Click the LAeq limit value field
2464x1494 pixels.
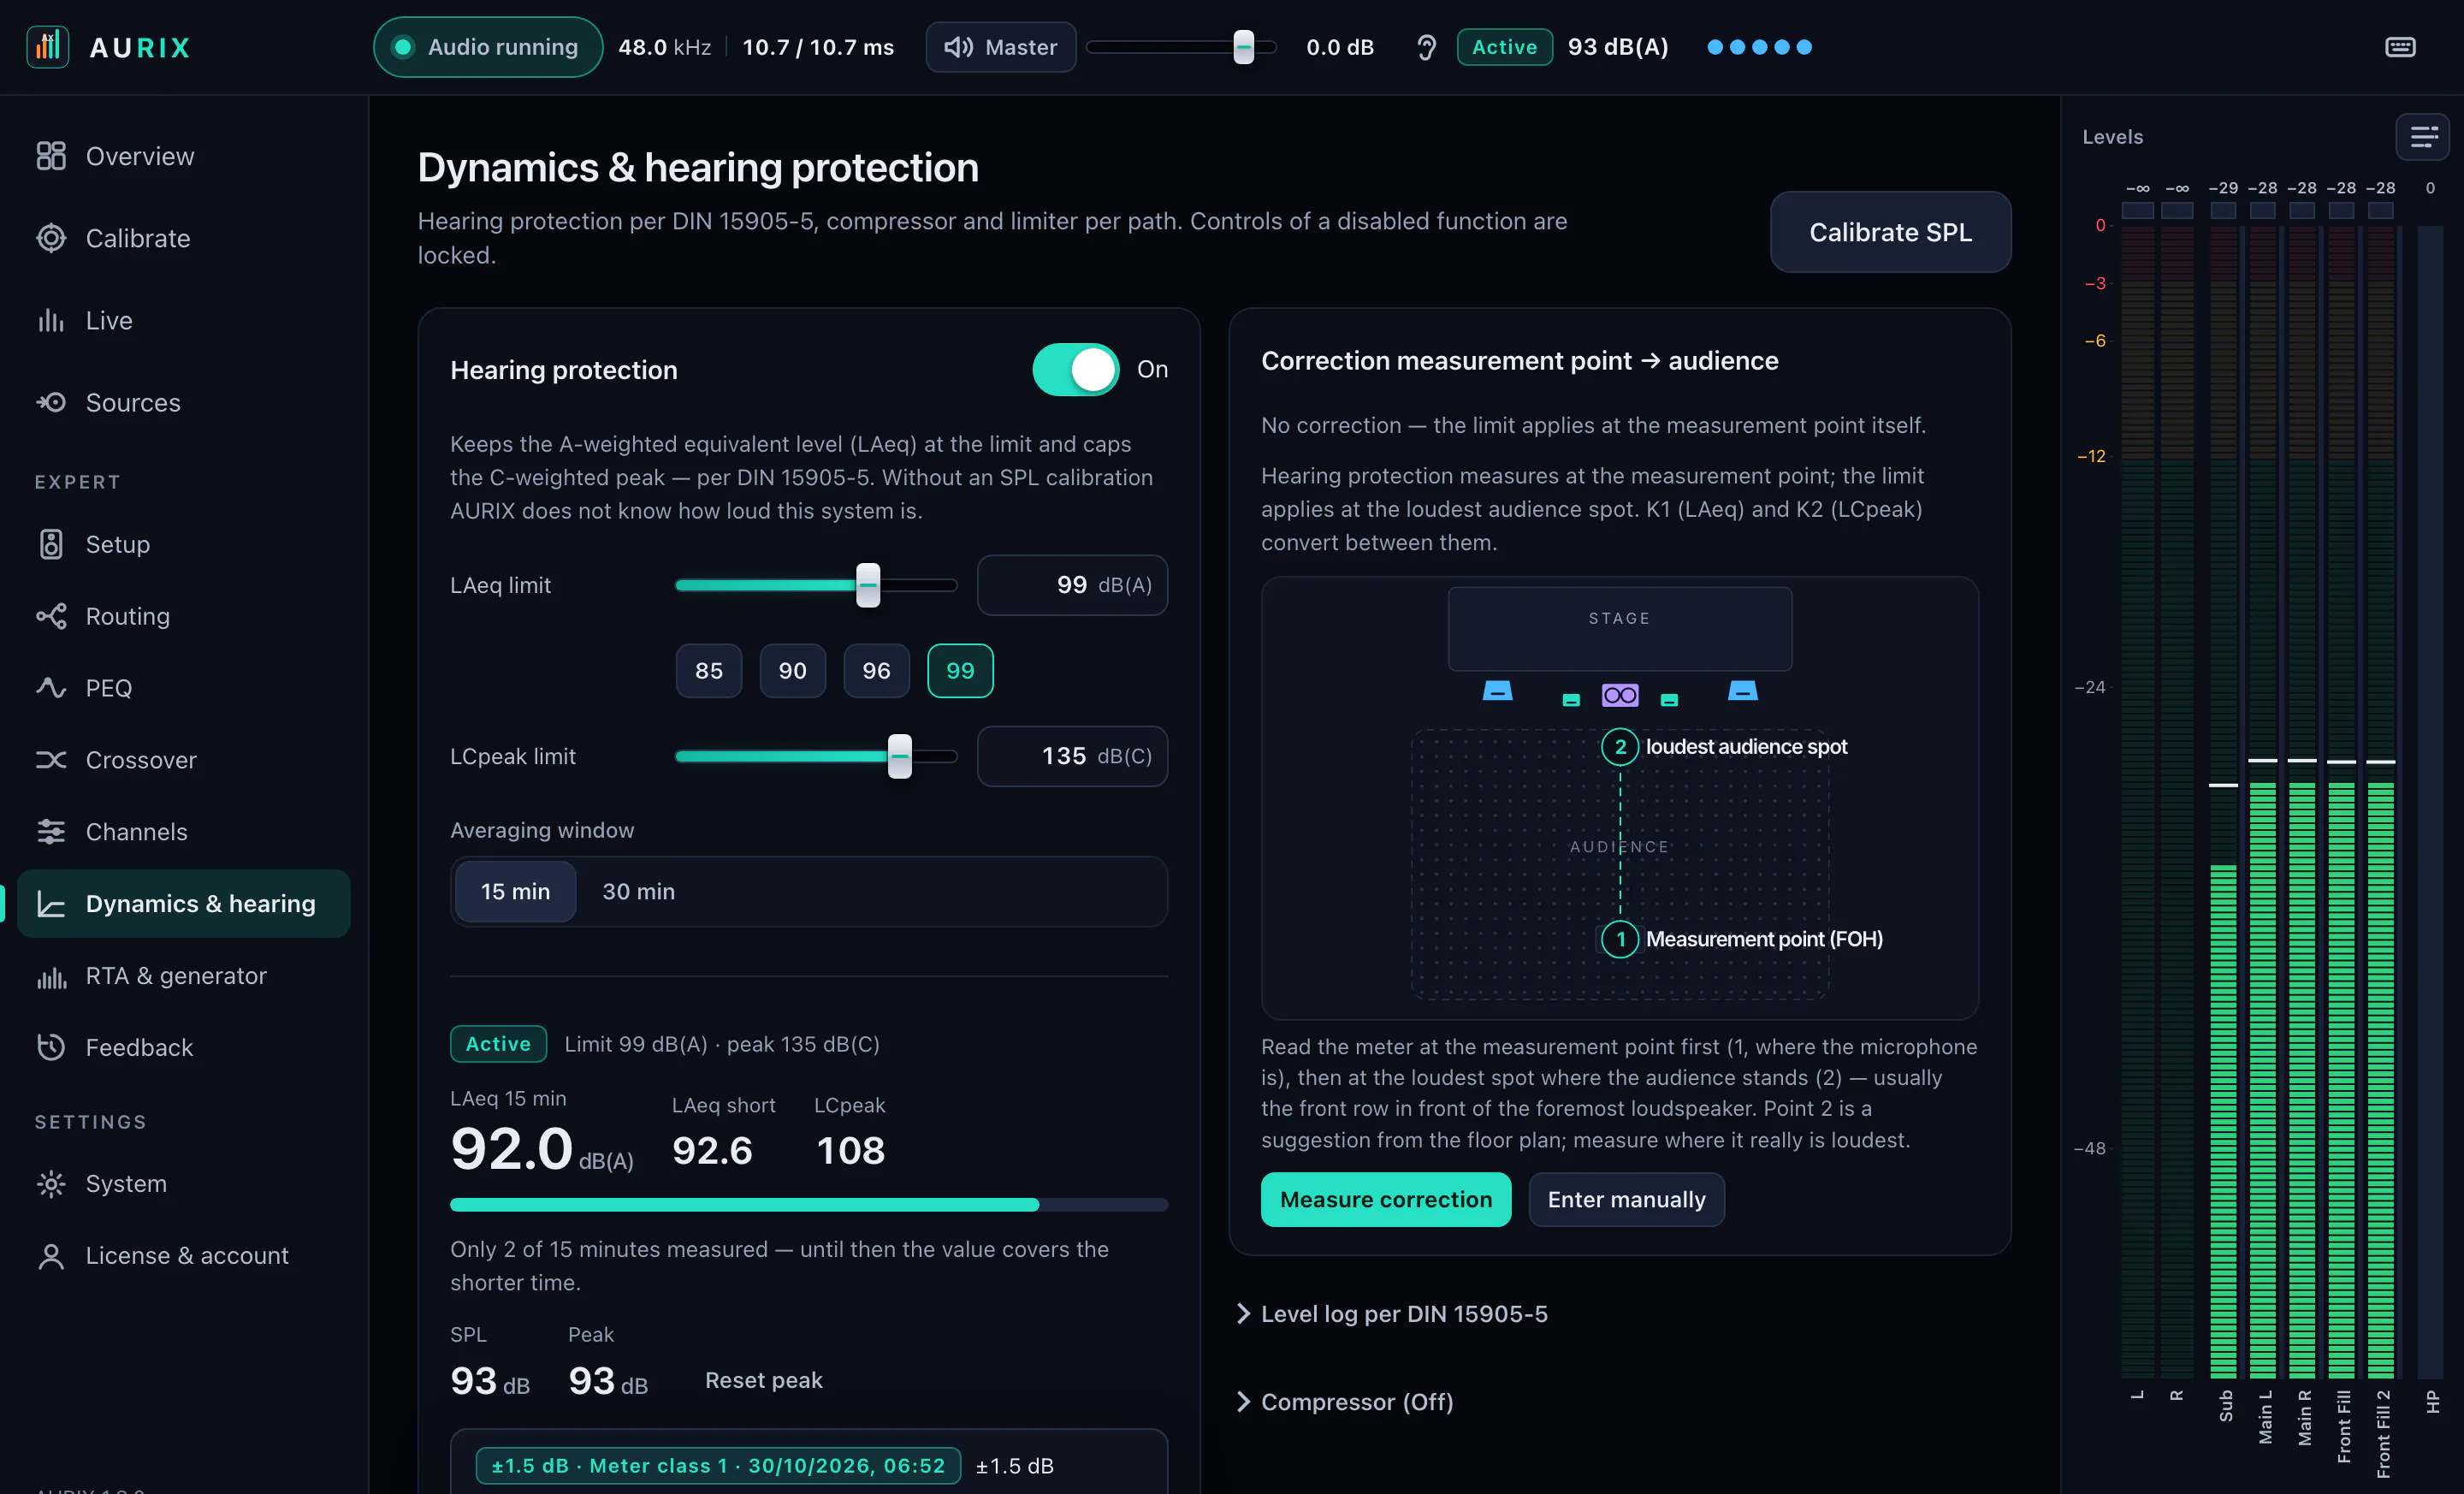point(1072,585)
